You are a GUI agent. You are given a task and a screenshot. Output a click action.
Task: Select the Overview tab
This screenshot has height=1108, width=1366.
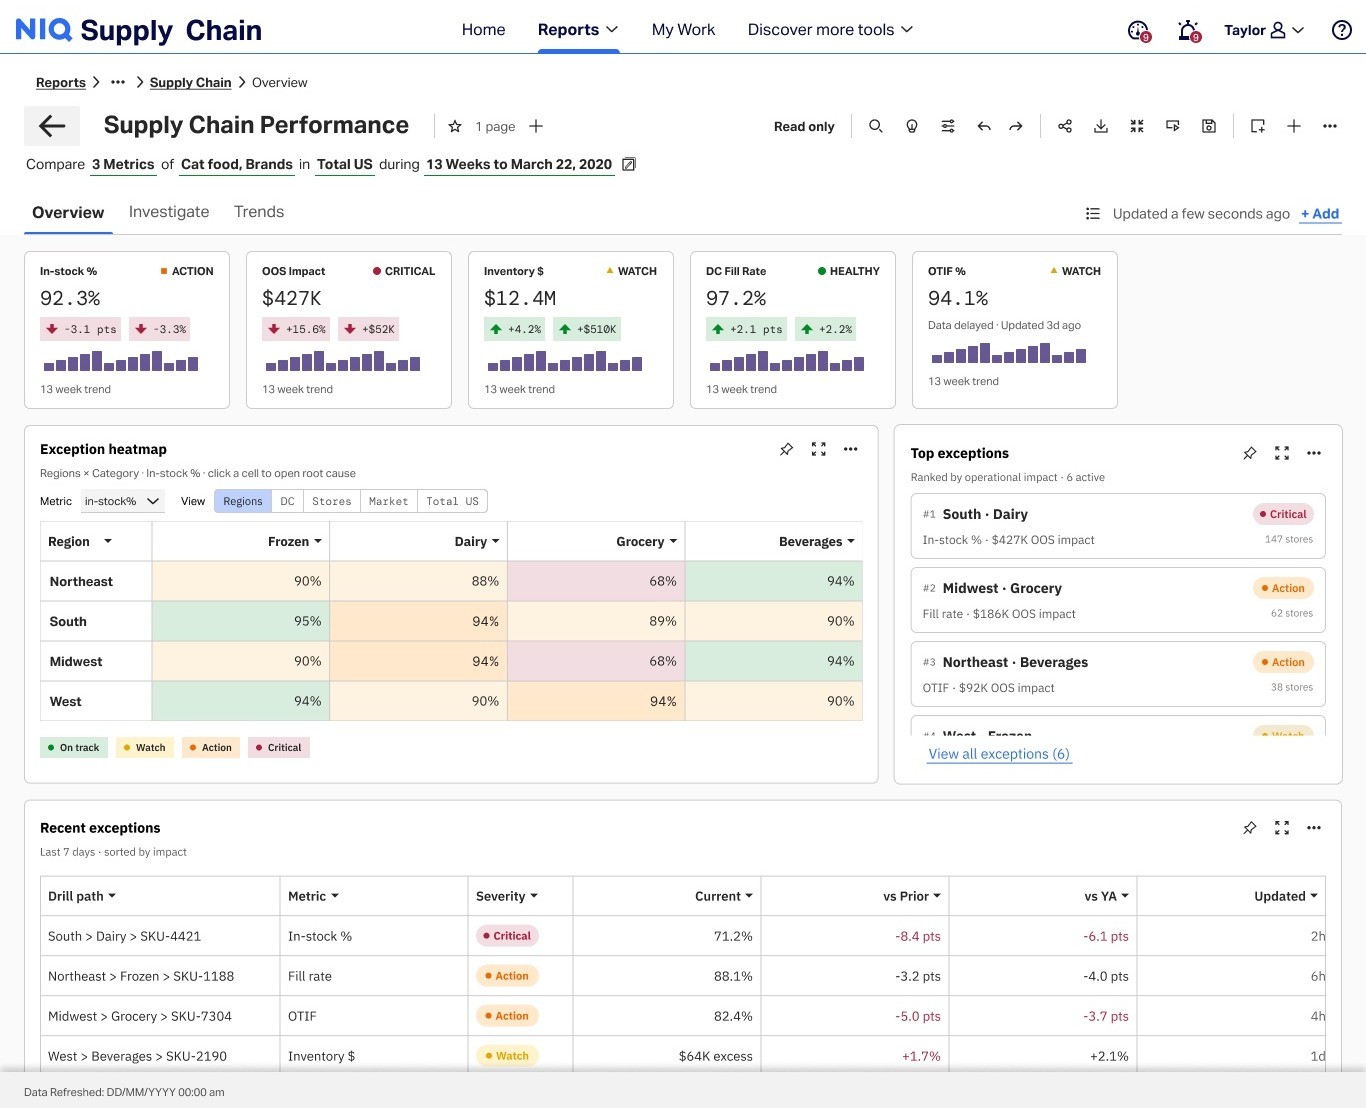[68, 212]
